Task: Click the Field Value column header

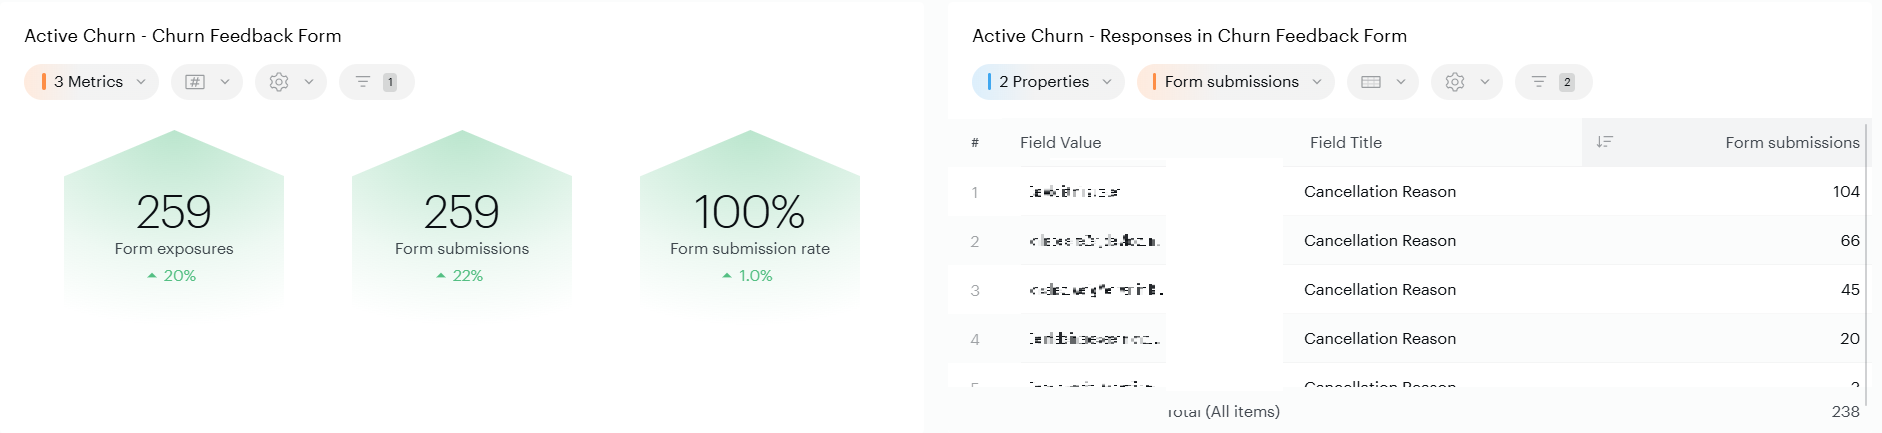Action: [1060, 143]
